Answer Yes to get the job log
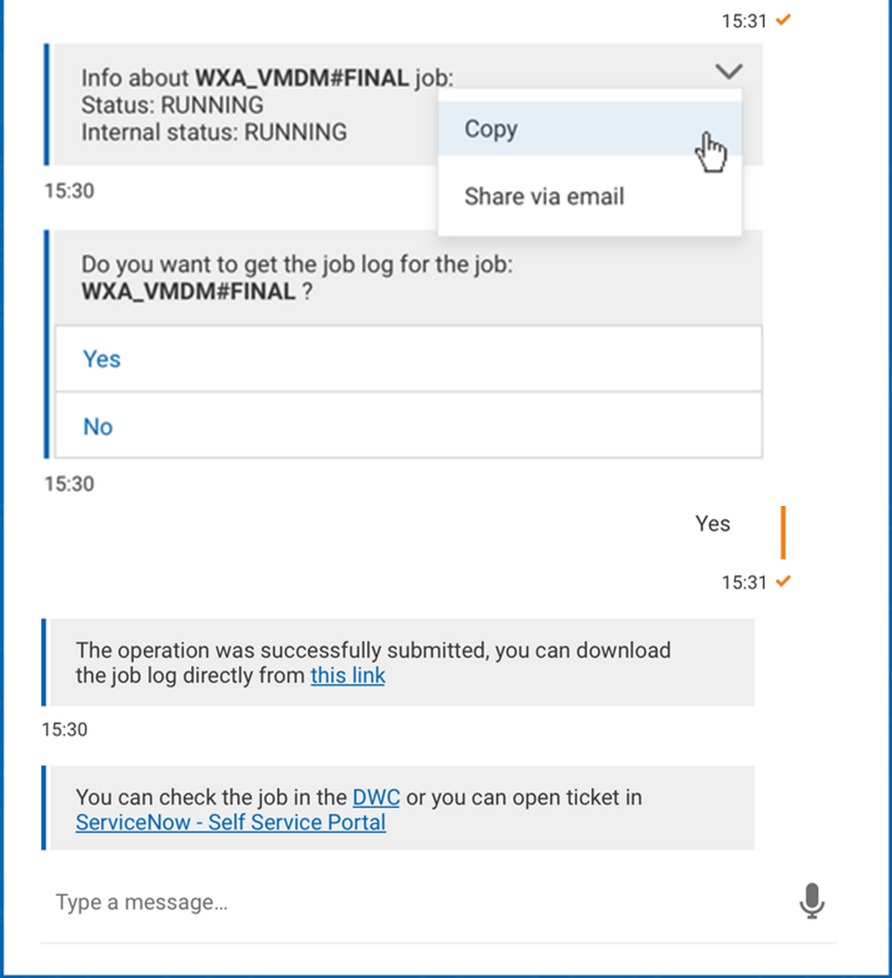This screenshot has width=892, height=978. [x=102, y=359]
